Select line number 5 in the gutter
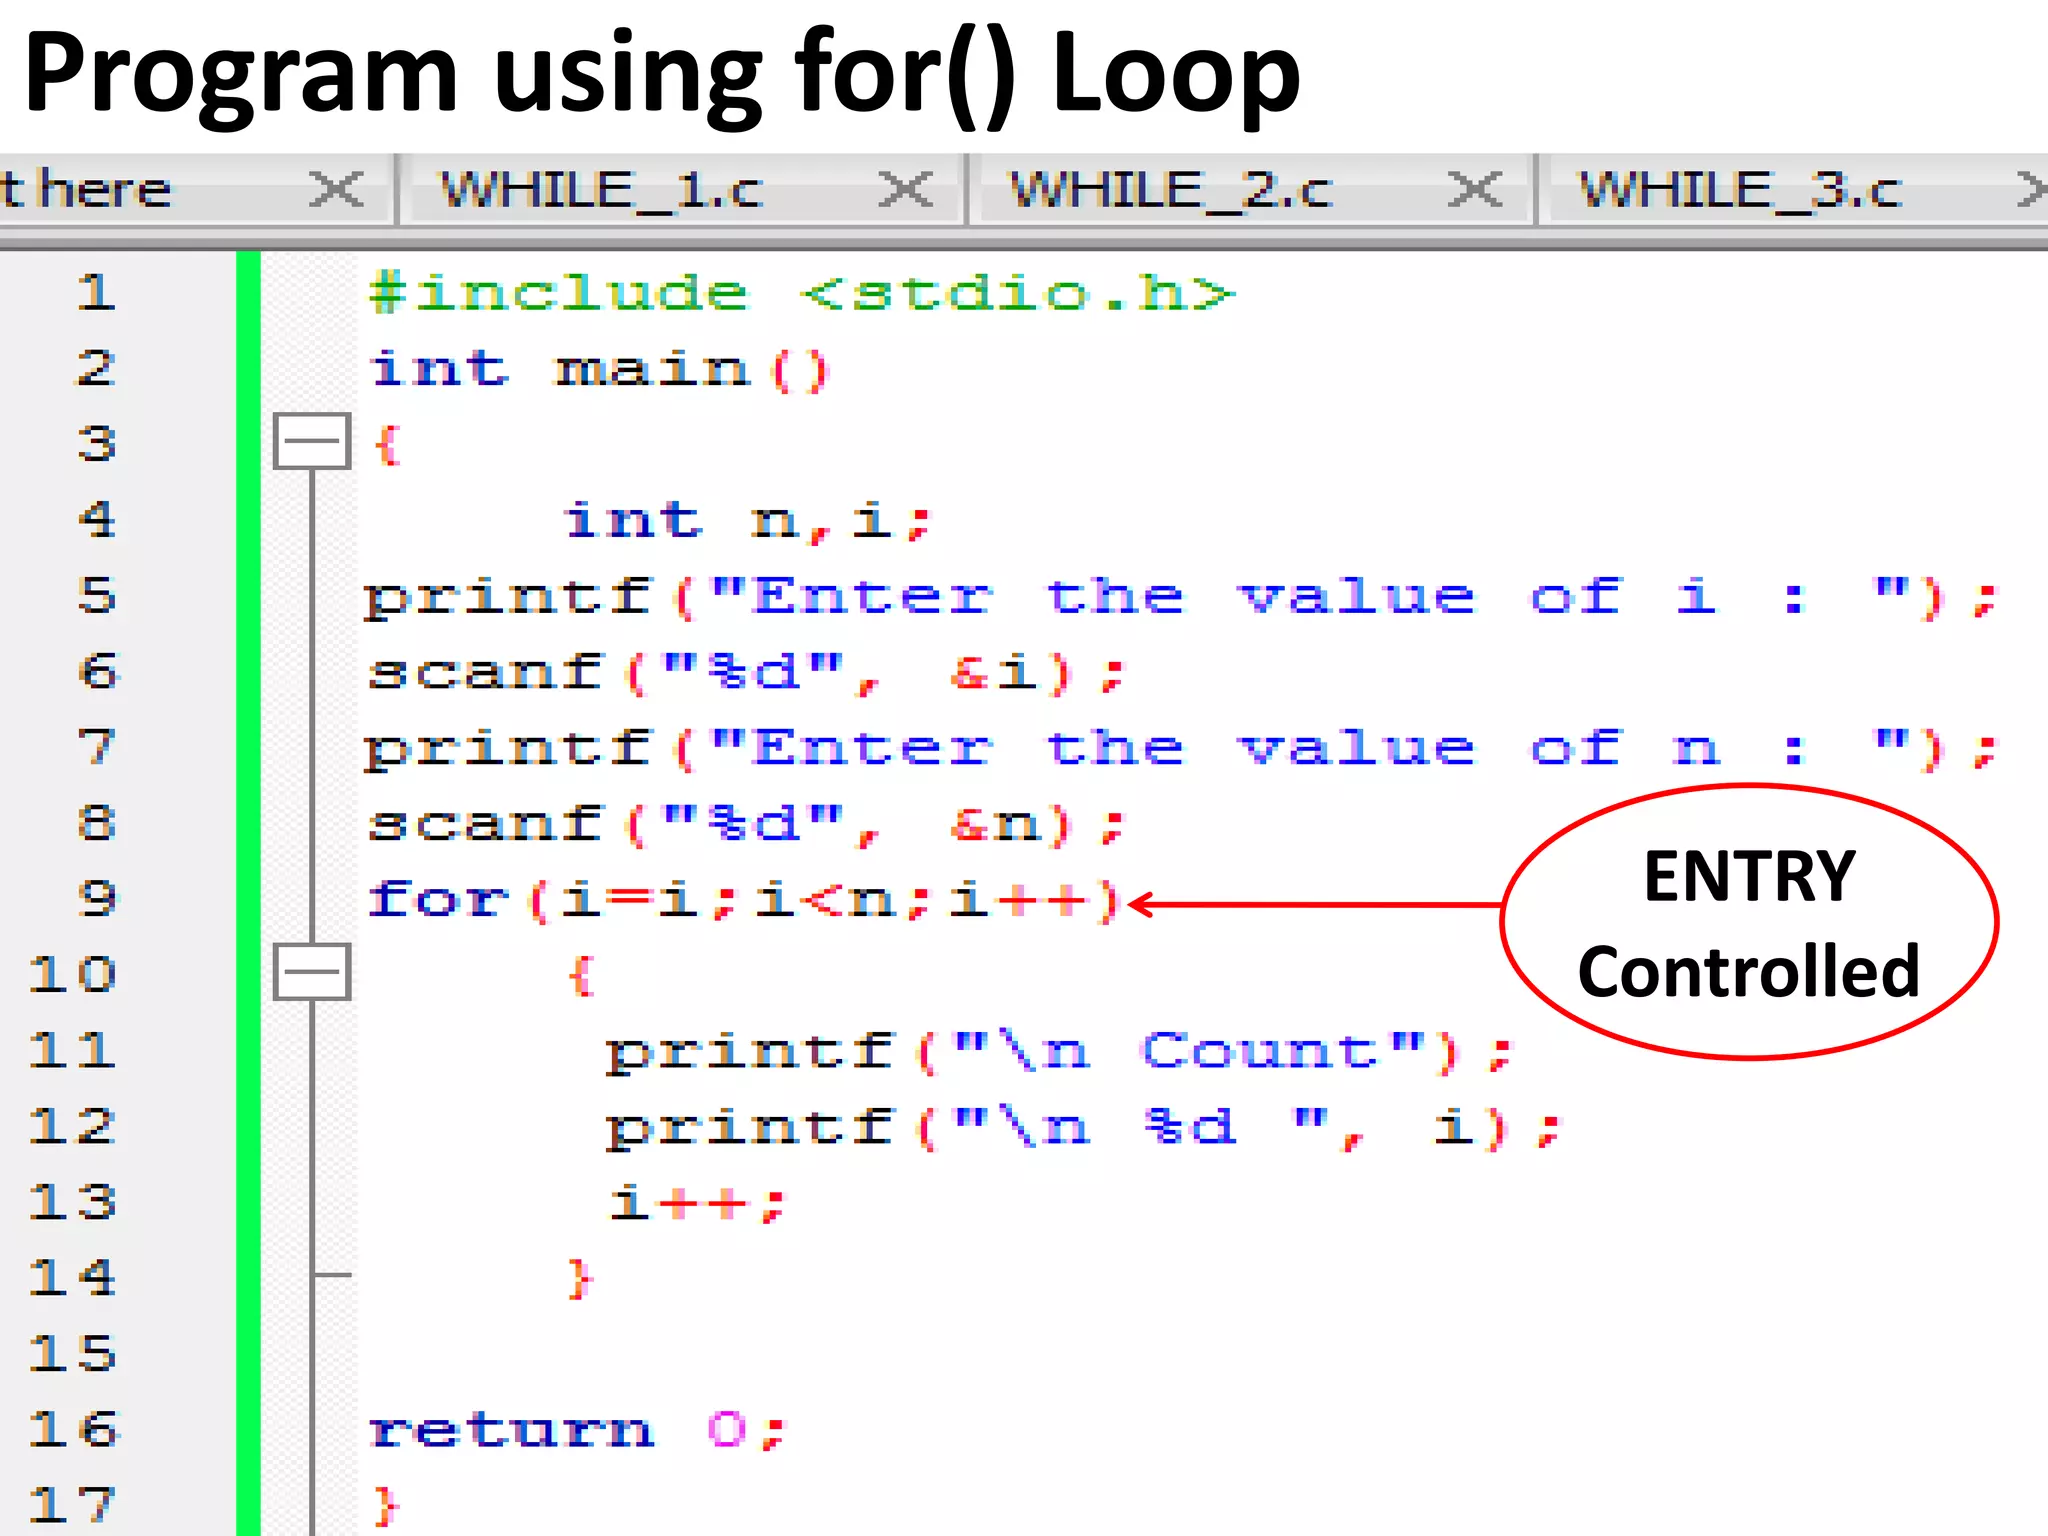Image resolution: width=2048 pixels, height=1536 pixels. pos(96,595)
